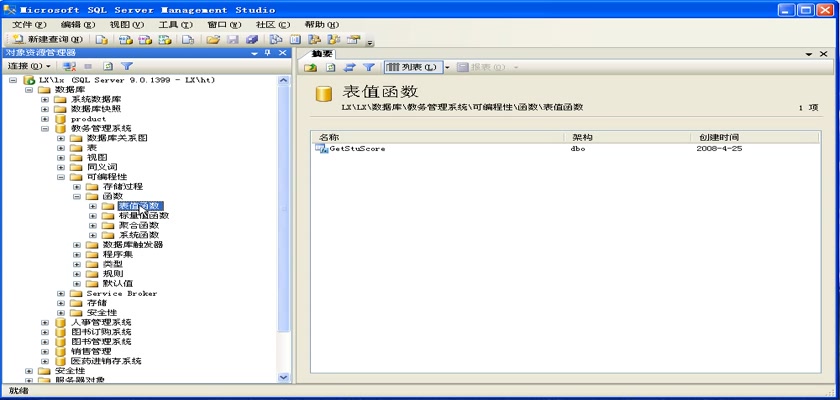
Task: Click the Up folder icon in summary toolbar
Action: (x=311, y=67)
